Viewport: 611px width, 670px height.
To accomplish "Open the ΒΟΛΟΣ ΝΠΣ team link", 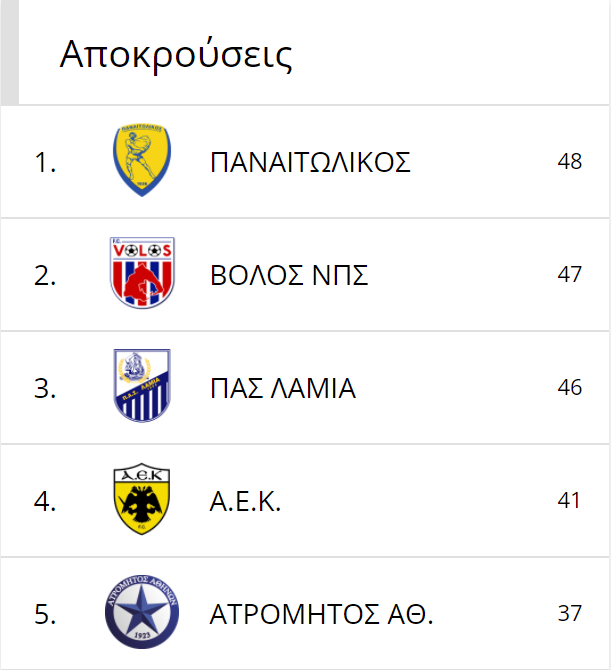I will pos(289,275).
